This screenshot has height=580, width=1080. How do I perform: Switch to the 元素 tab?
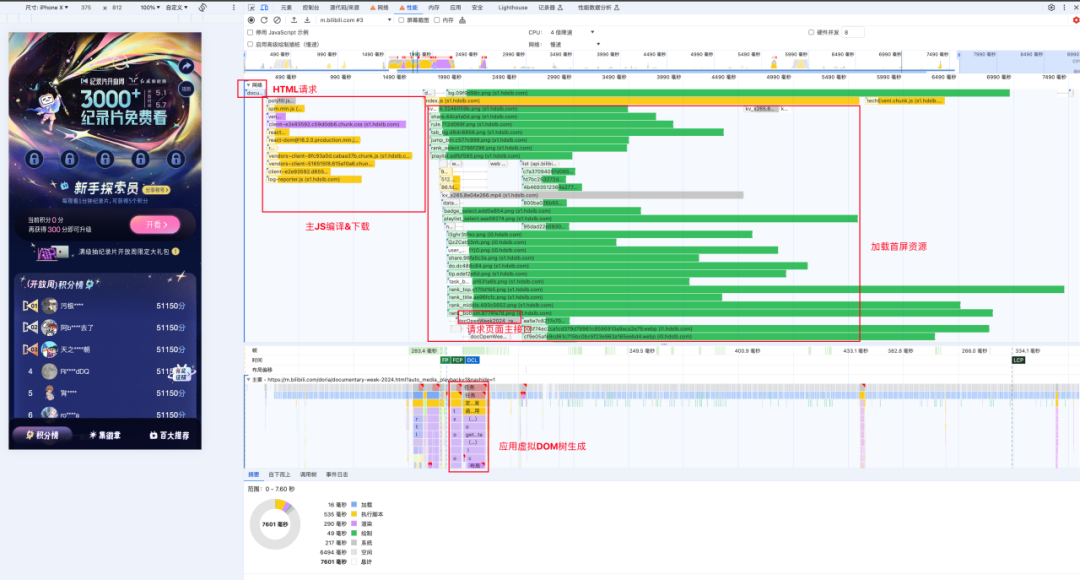coord(287,8)
